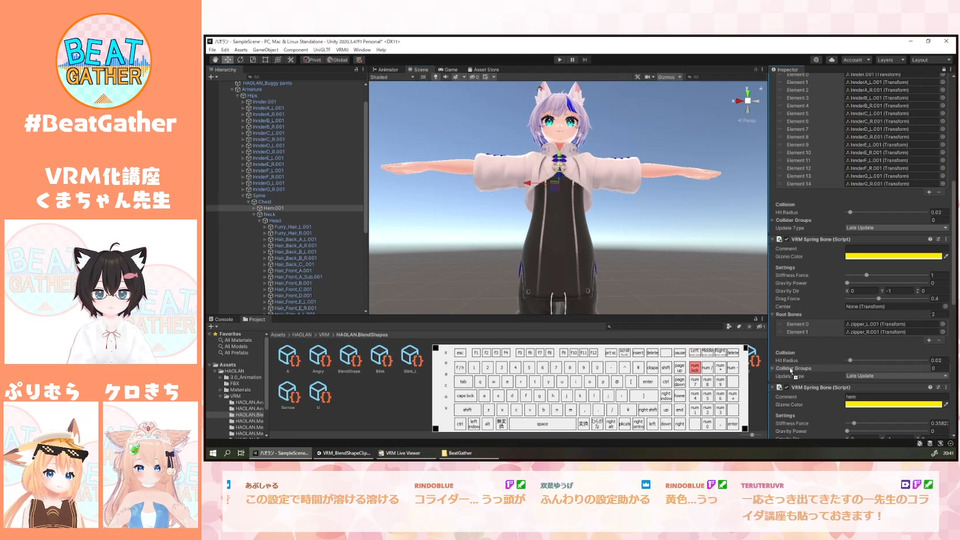The image size is (960, 540).
Task: Start Play mode with the play button
Action: pyautogui.click(x=559, y=60)
